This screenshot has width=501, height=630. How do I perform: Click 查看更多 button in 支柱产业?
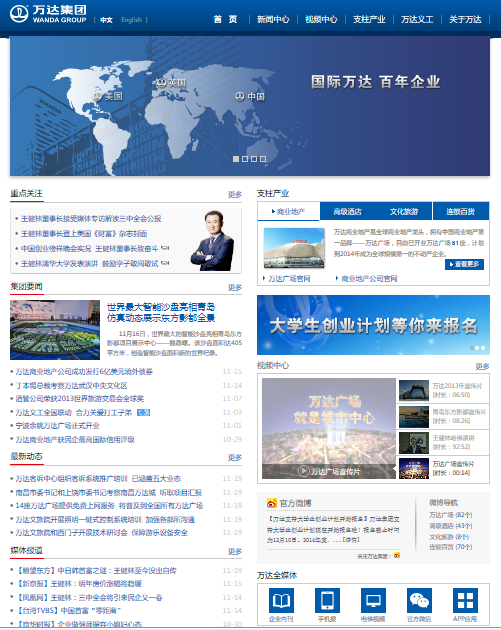click(464, 264)
